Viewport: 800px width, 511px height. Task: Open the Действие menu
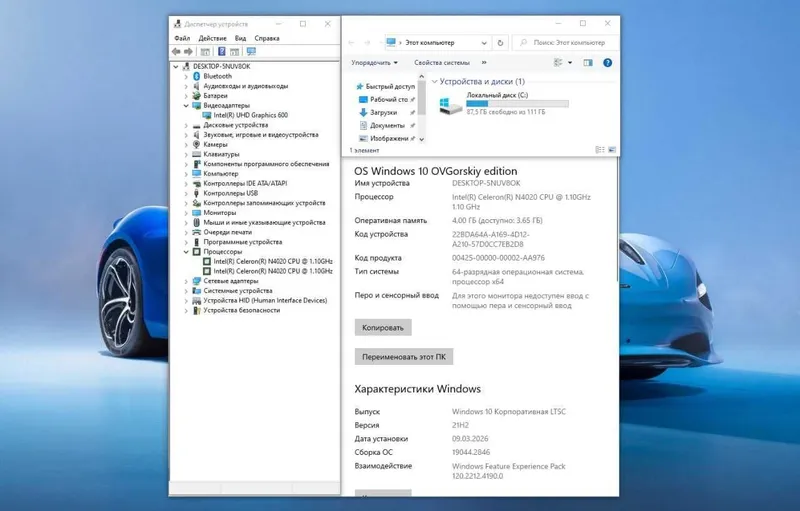(x=212, y=38)
